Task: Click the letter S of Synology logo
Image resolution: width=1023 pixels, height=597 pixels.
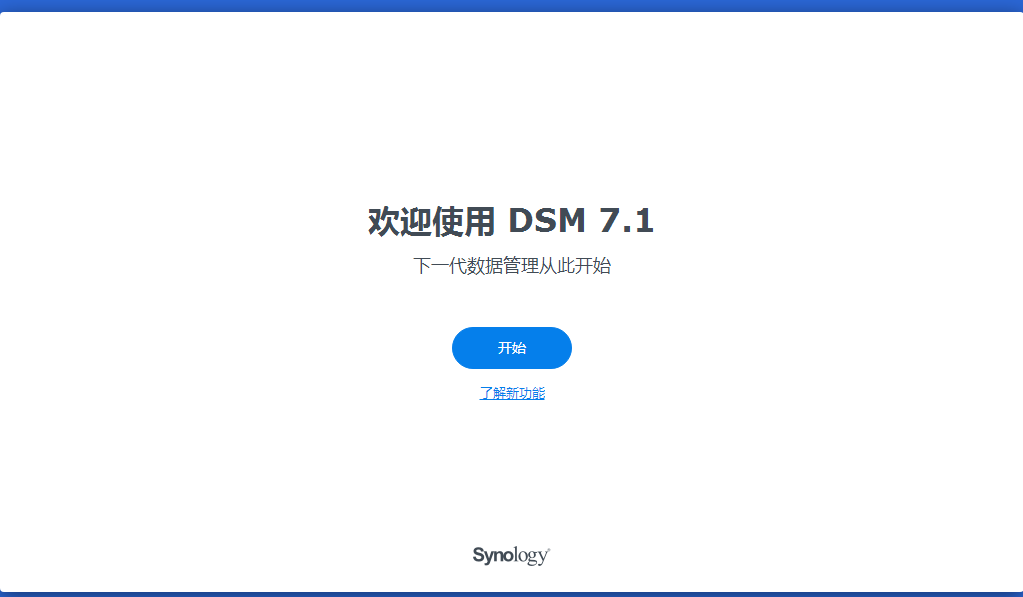Action: pyautogui.click(x=478, y=555)
